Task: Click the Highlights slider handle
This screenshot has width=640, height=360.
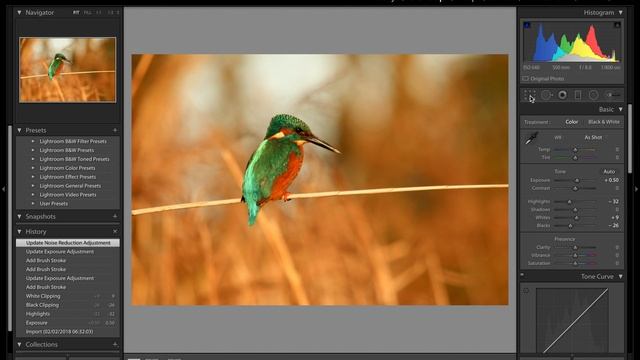Action: (x=569, y=202)
